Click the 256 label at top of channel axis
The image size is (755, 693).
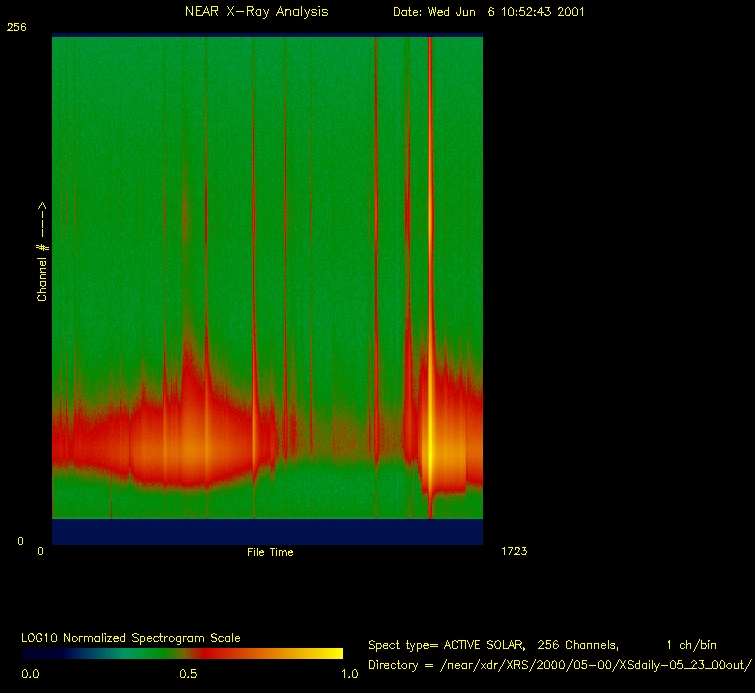pos(16,28)
